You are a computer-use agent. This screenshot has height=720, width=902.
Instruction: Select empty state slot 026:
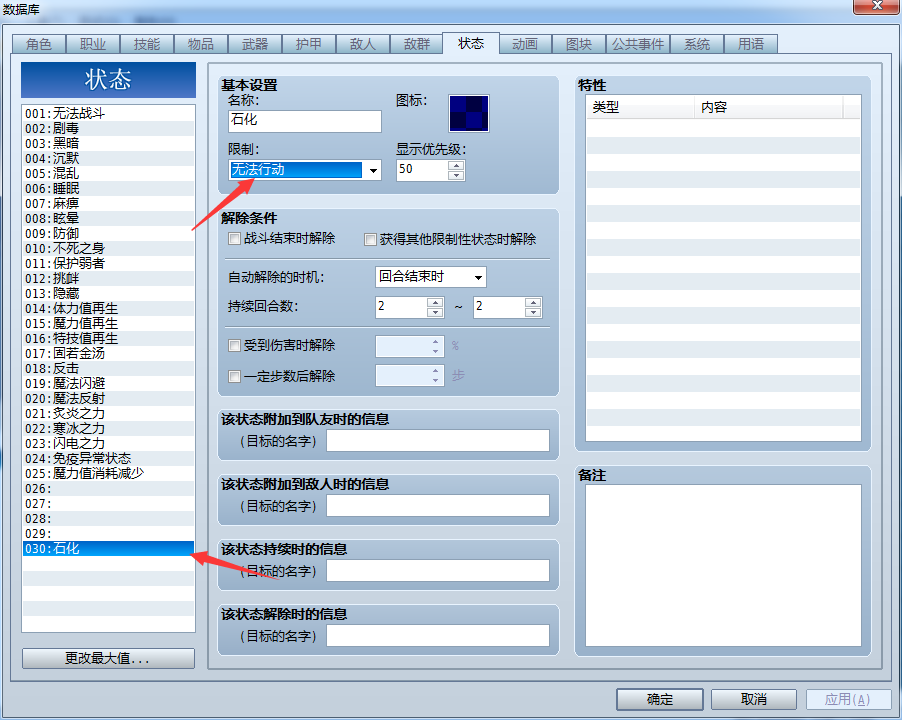(108, 488)
